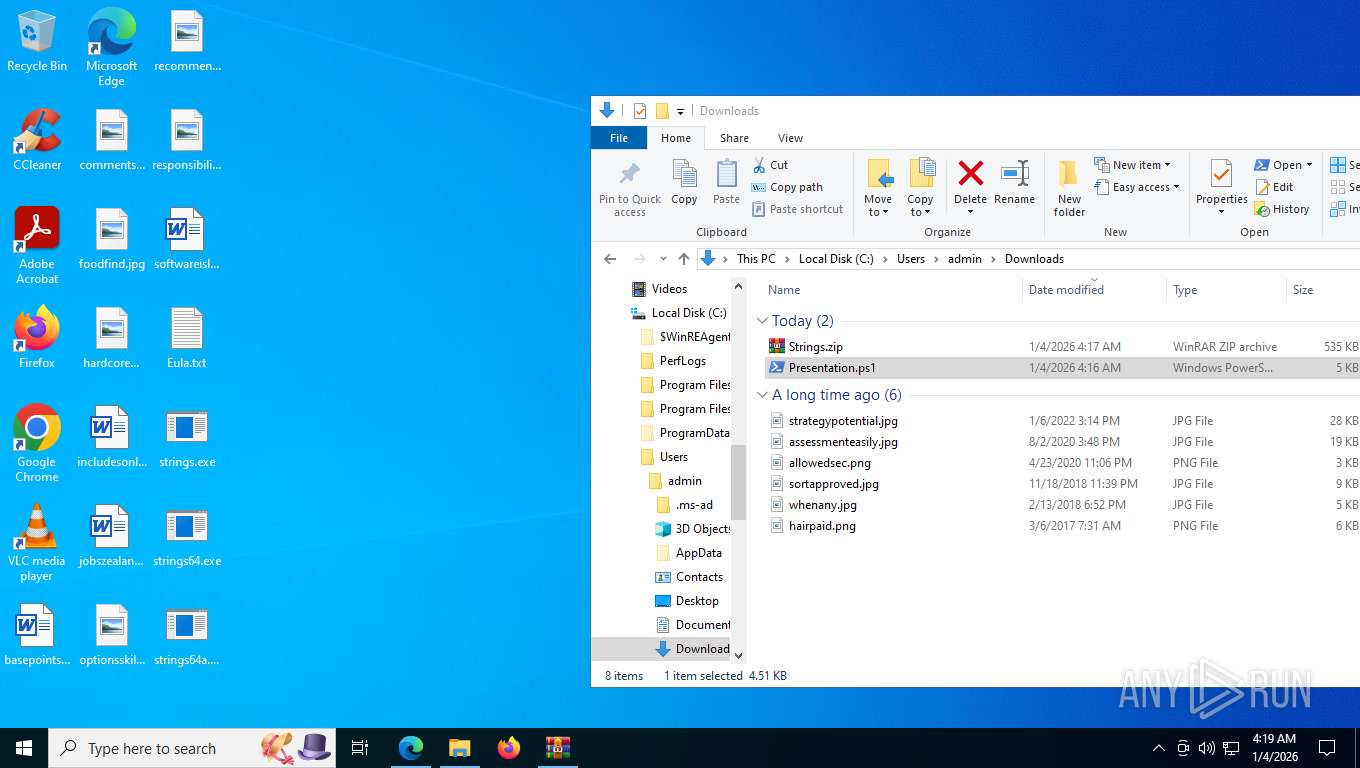
Task: Select Videos in the navigation pane
Action: point(669,289)
